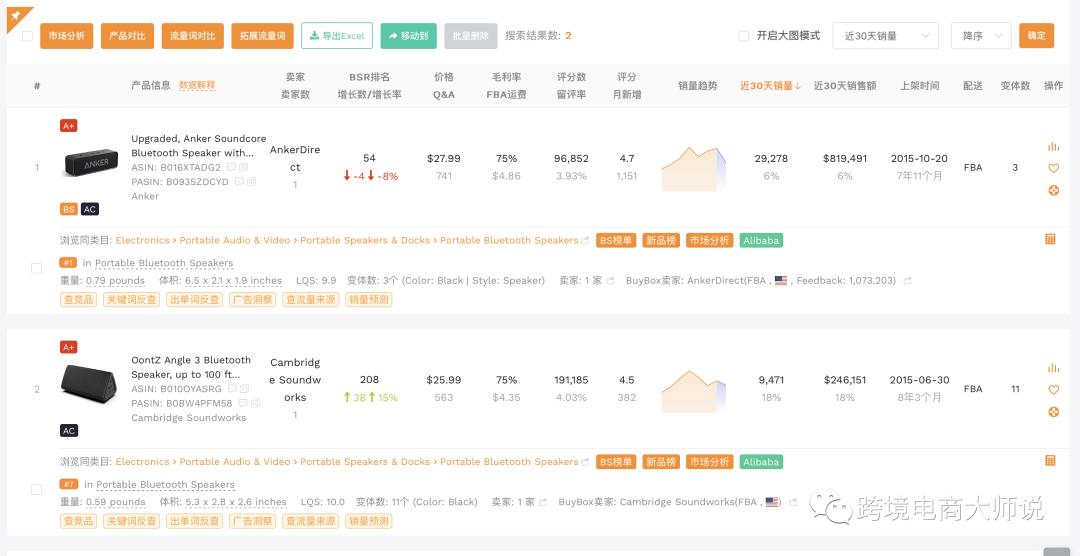Open Portable Bluetooth Speakers category link in Anker row
This screenshot has width=1080, height=556.
[x=509, y=240]
